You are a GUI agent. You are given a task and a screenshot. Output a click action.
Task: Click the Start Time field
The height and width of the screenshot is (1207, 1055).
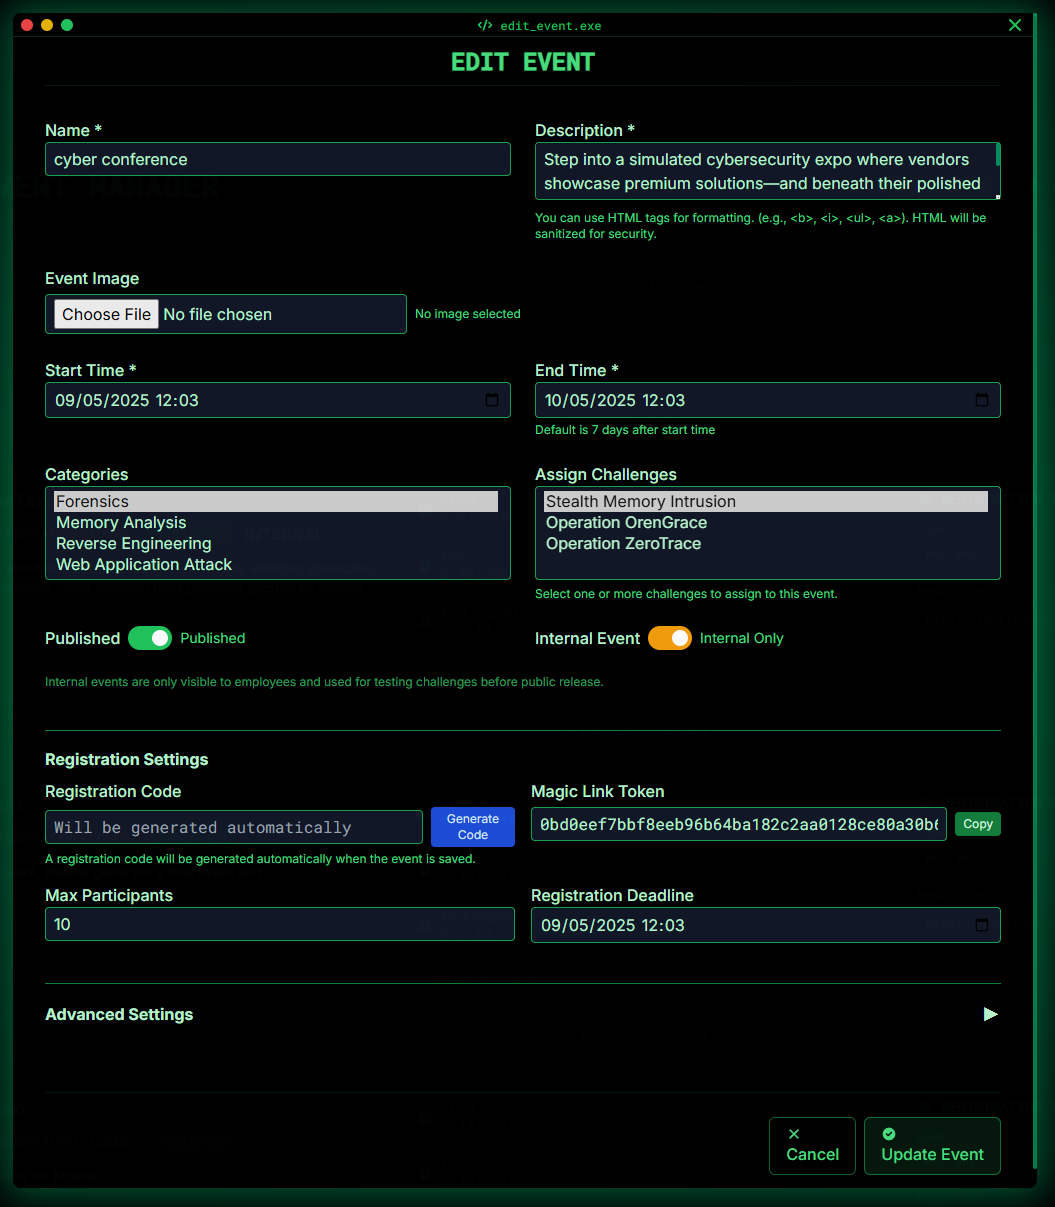pyautogui.click(x=278, y=400)
